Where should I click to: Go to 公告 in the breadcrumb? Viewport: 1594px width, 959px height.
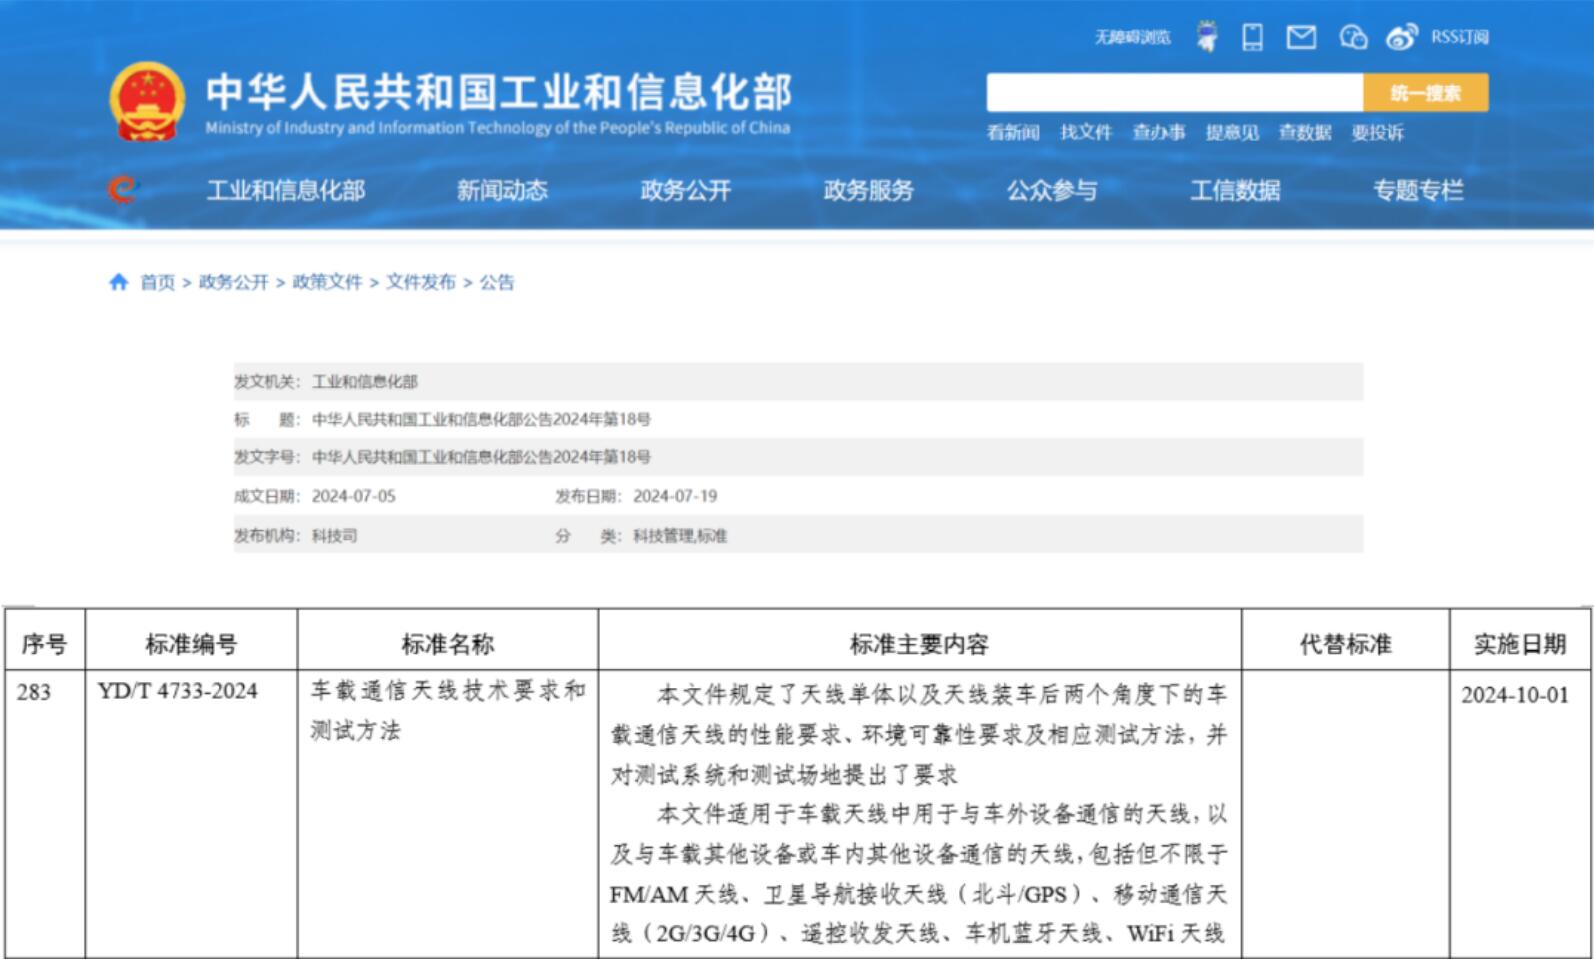coord(497,282)
